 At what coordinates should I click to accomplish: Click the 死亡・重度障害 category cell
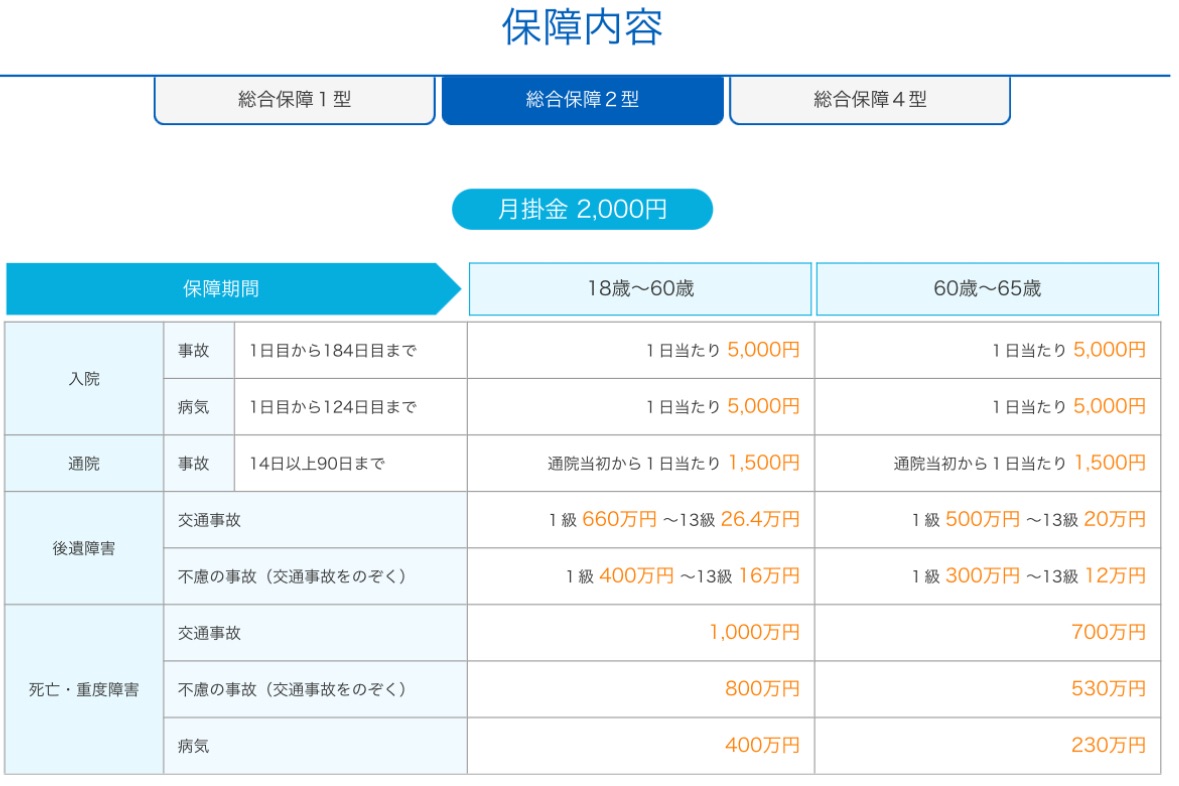(x=85, y=690)
